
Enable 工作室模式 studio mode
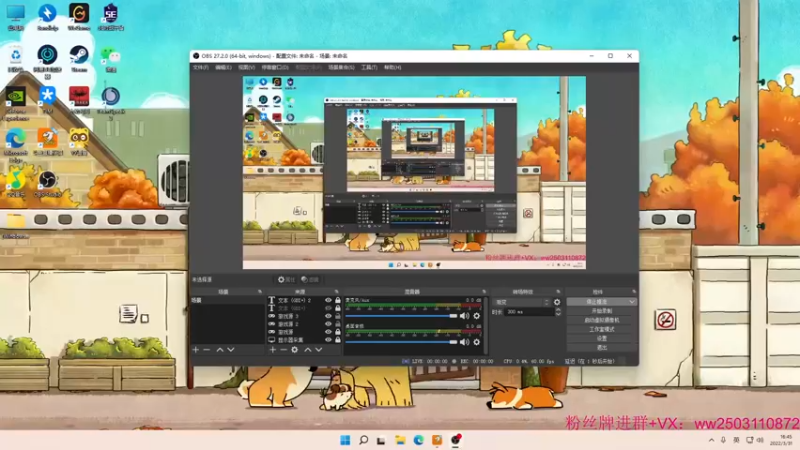pos(602,329)
